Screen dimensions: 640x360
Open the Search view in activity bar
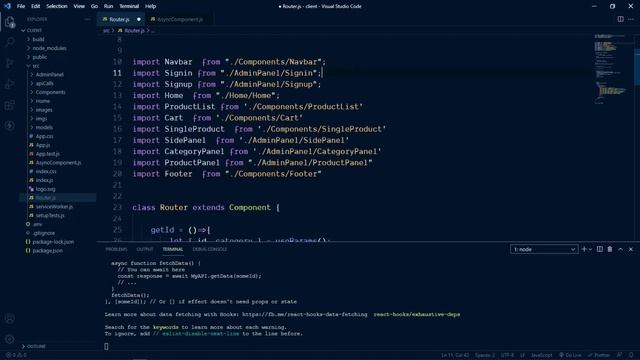click(9, 42)
